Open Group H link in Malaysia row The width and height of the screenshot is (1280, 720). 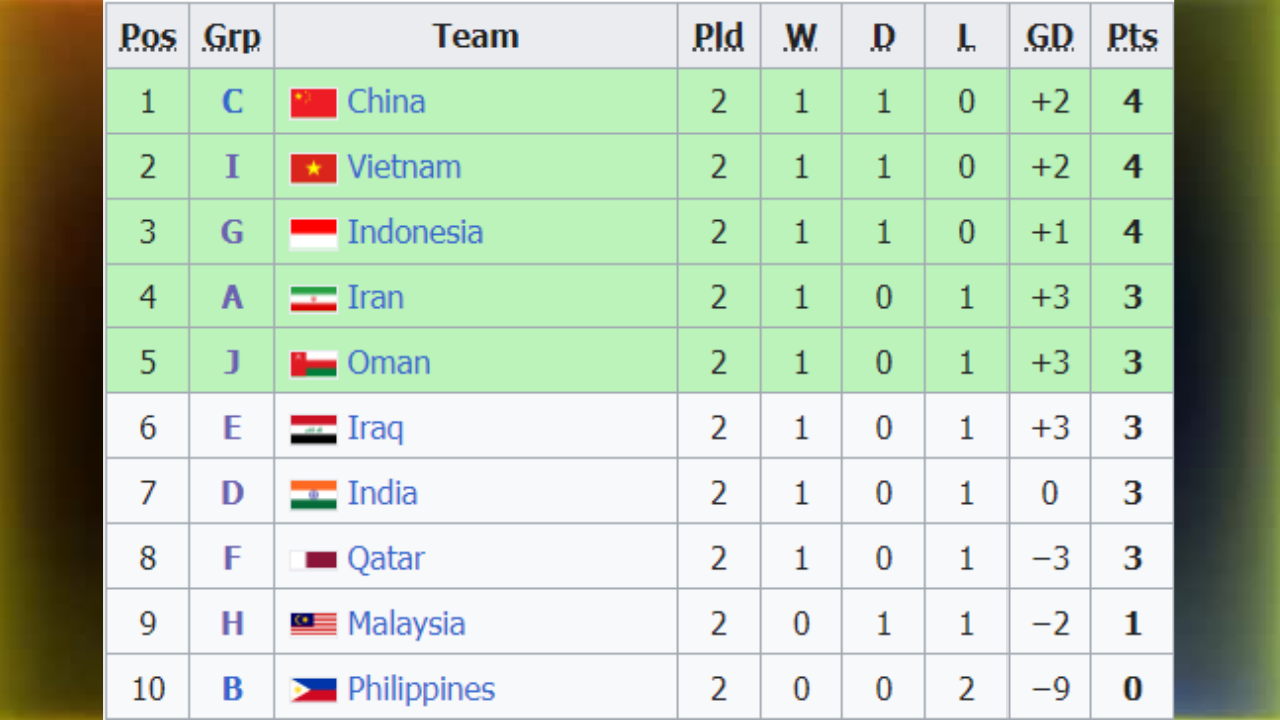point(232,624)
